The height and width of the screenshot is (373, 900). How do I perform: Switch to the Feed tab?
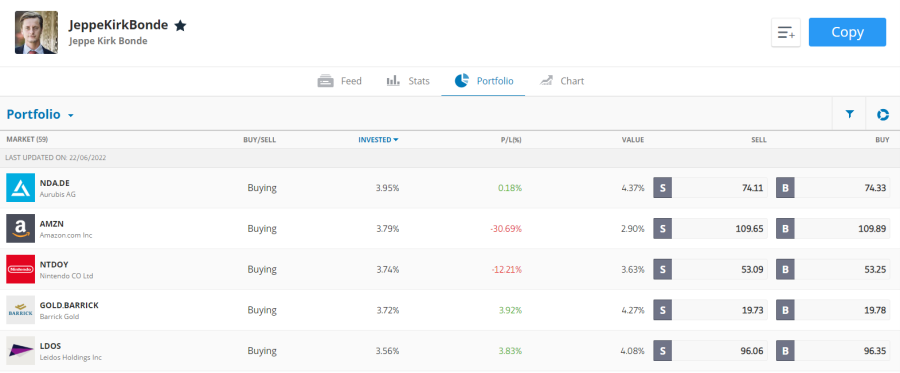click(340, 81)
